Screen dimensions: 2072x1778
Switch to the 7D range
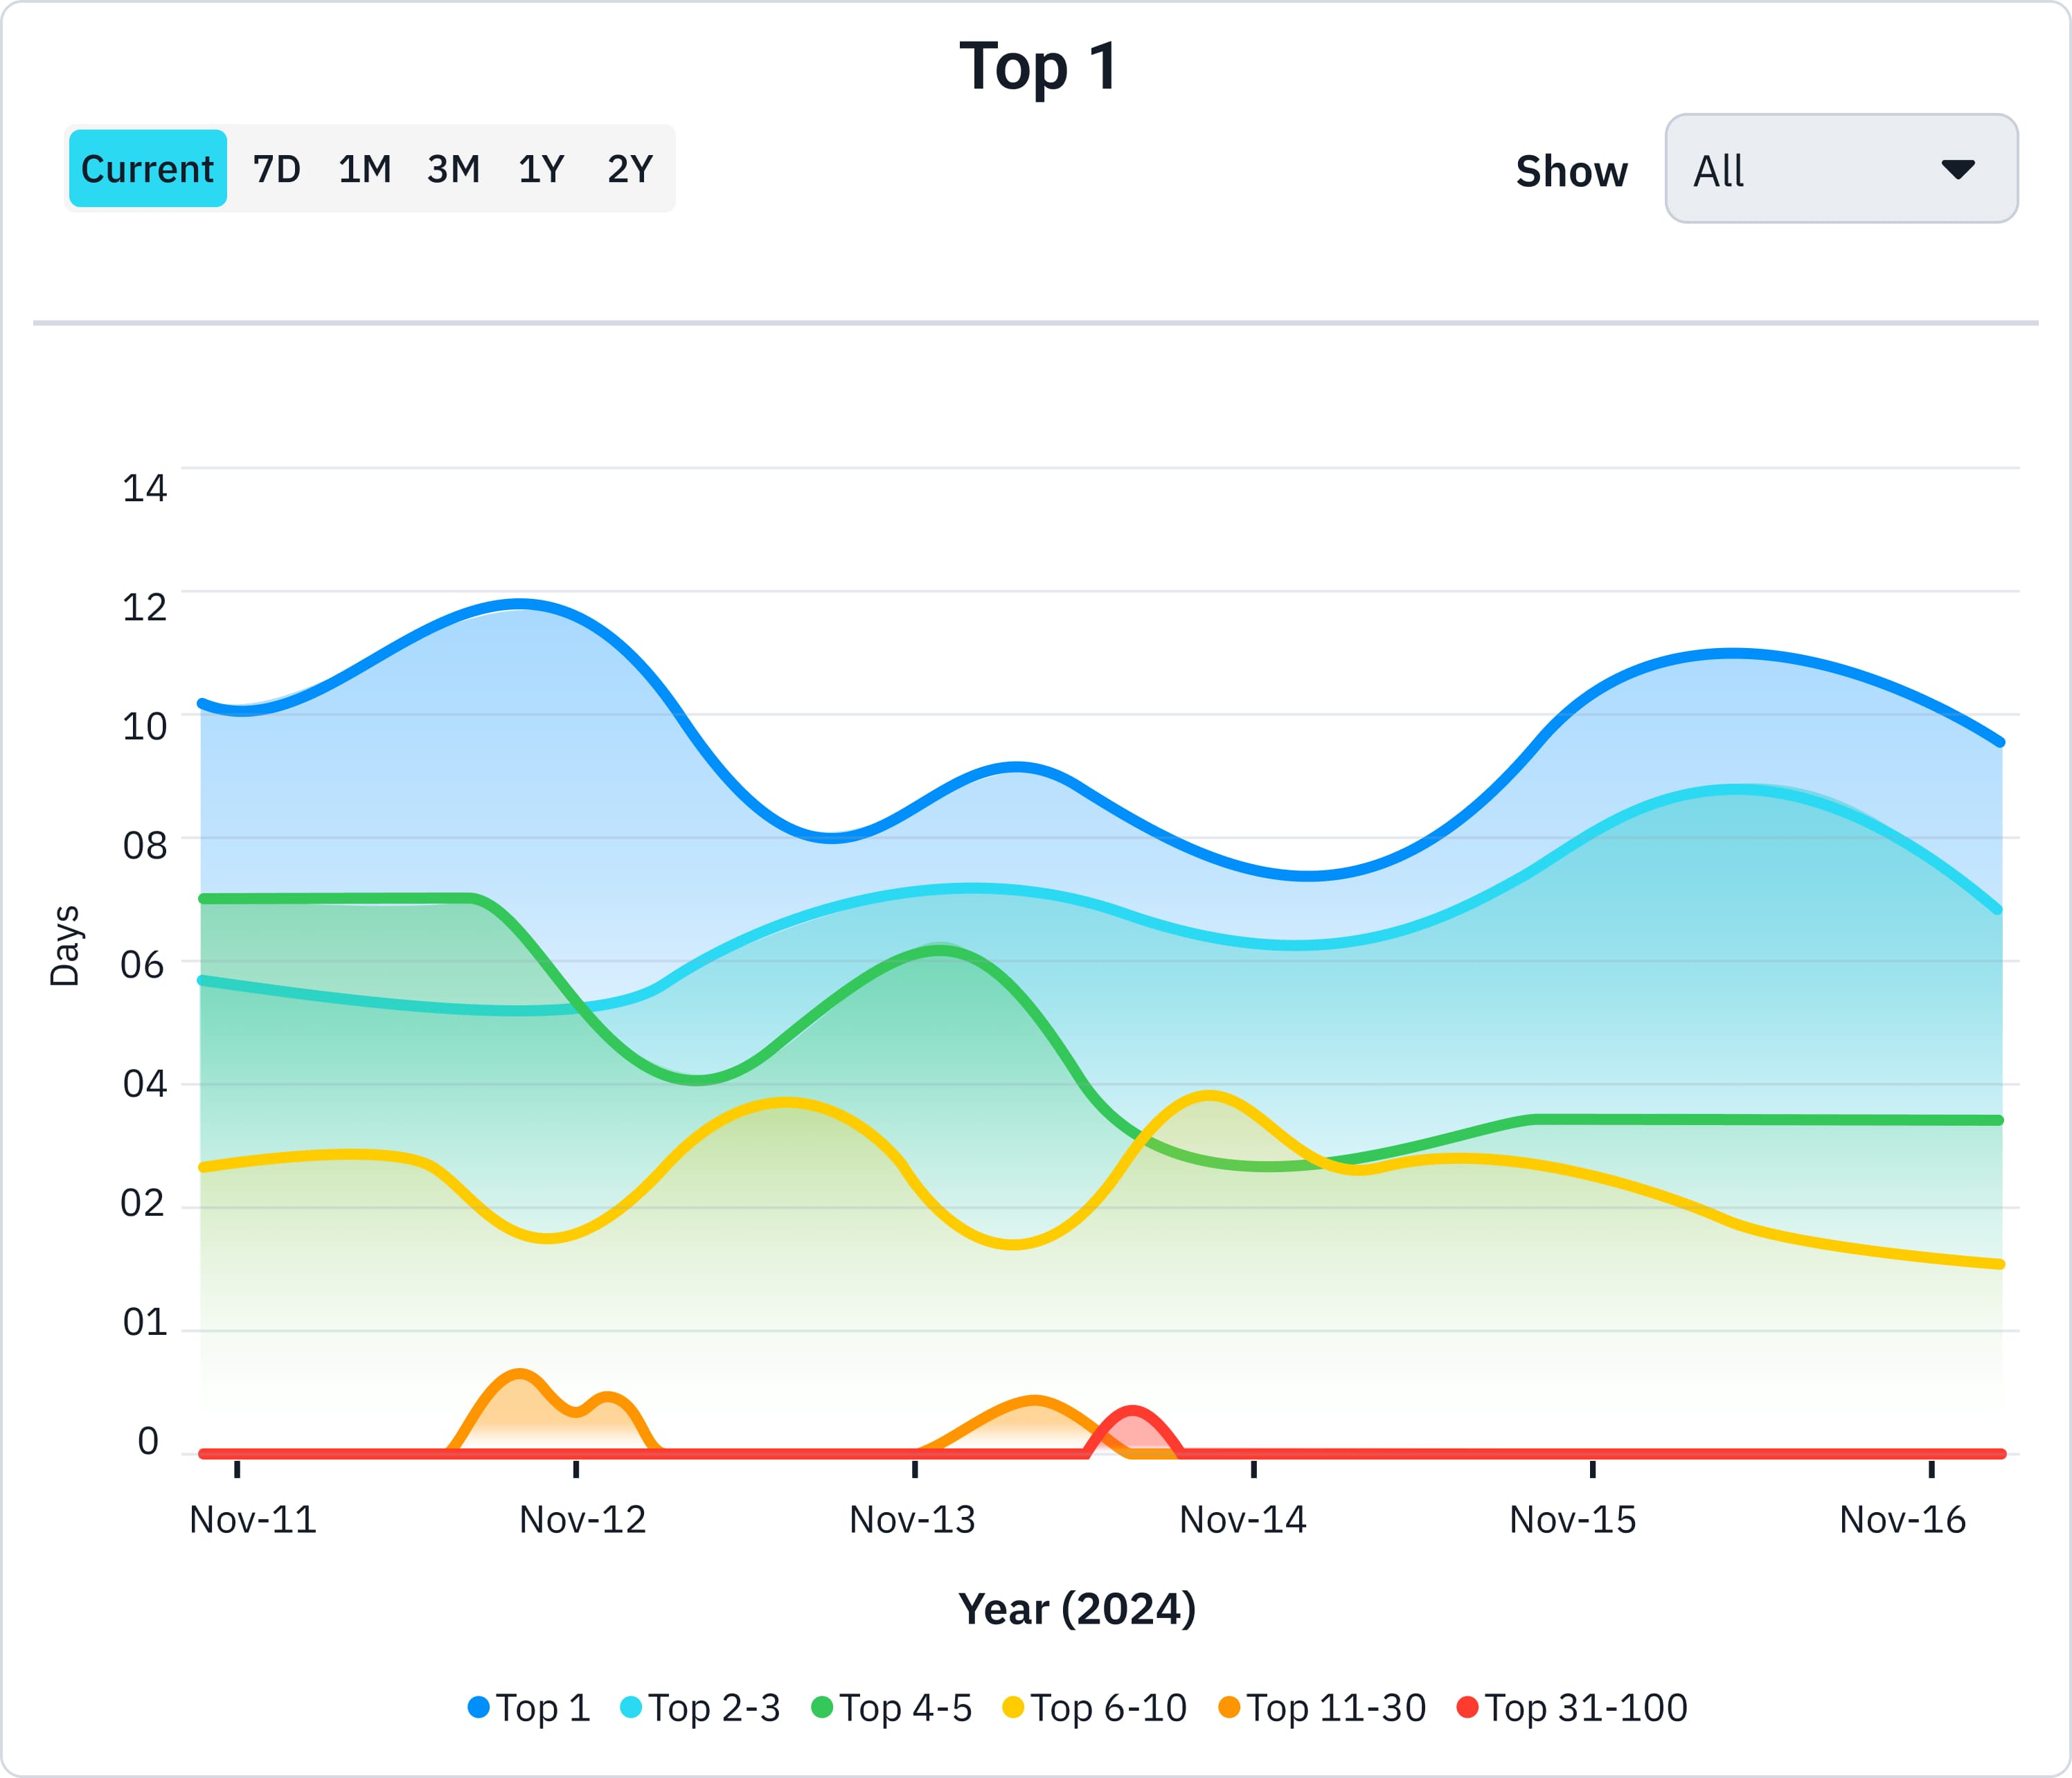(276, 169)
